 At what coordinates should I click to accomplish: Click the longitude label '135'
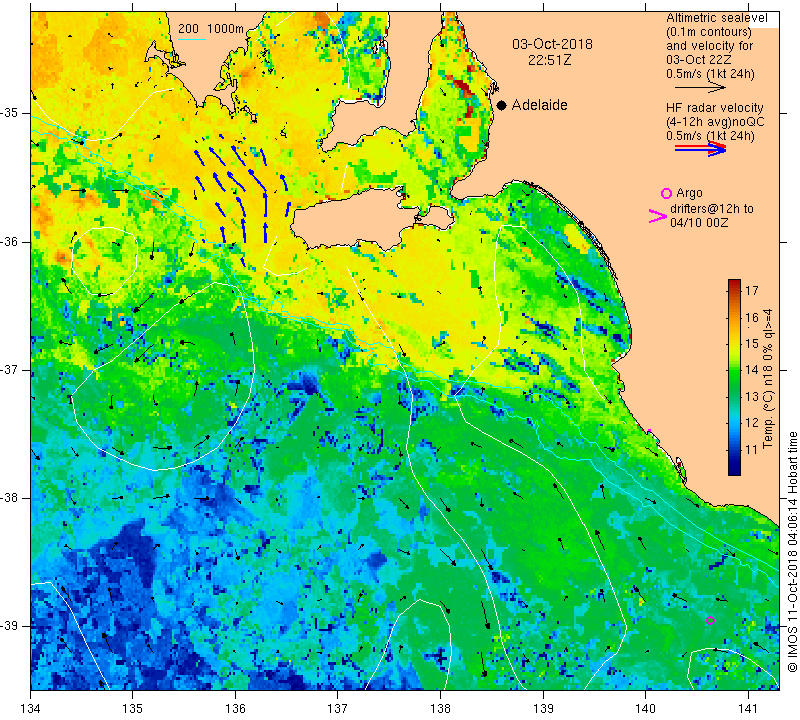(133, 708)
